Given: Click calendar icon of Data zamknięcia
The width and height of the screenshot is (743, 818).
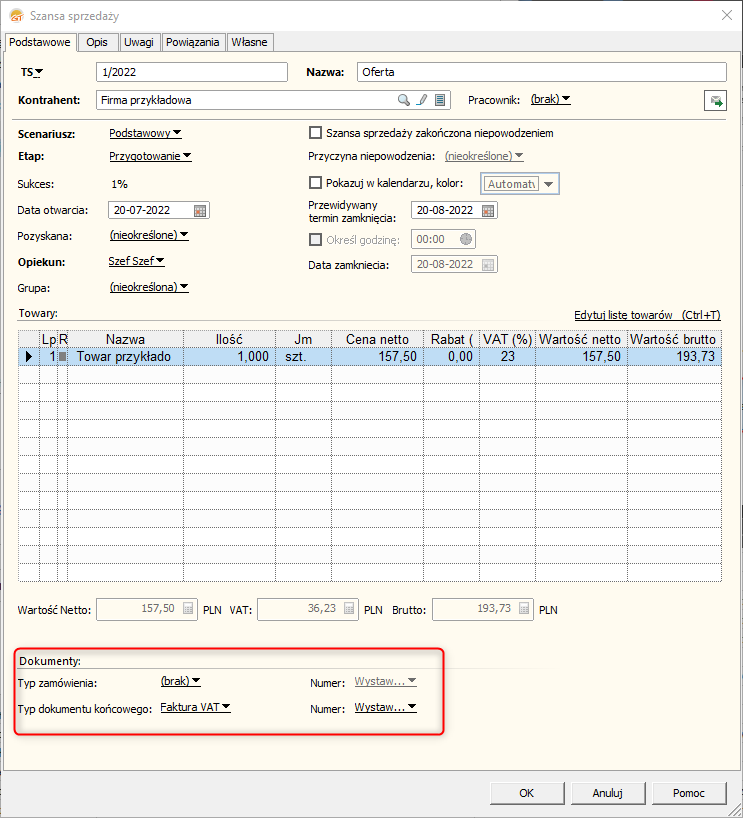Looking at the screenshot, I should [x=488, y=264].
